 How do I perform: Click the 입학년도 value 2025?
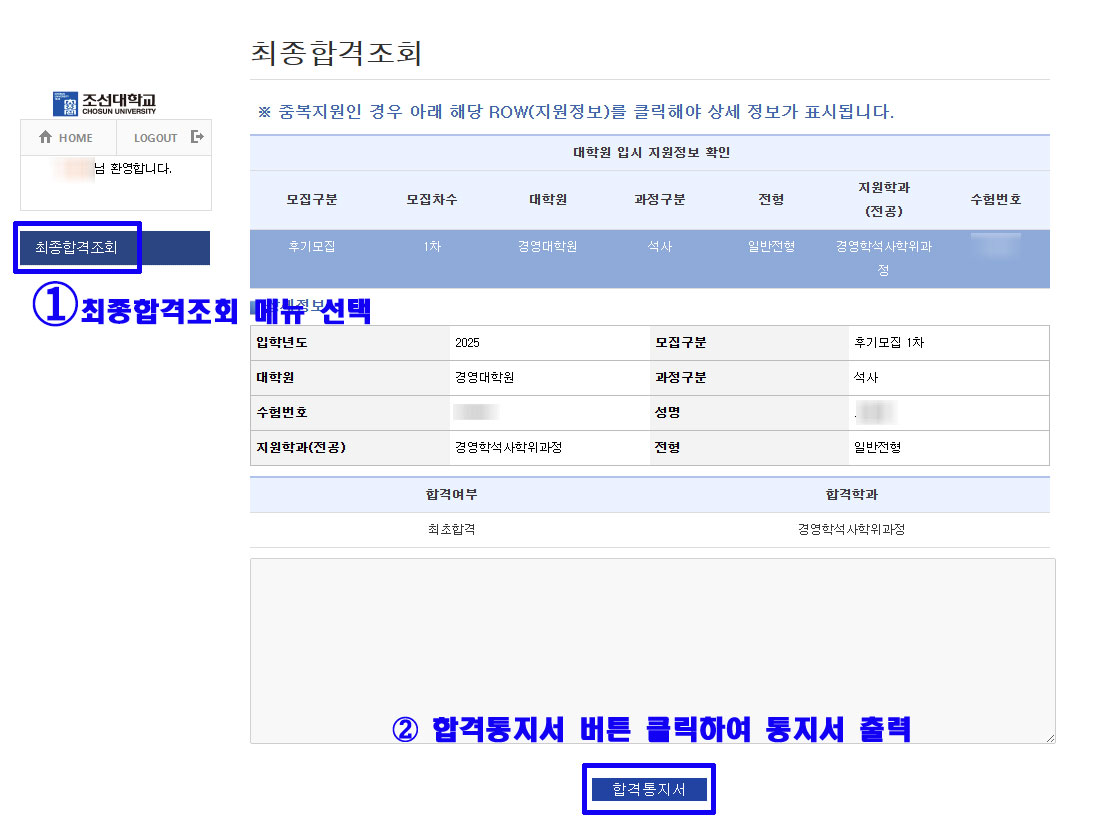[467, 343]
